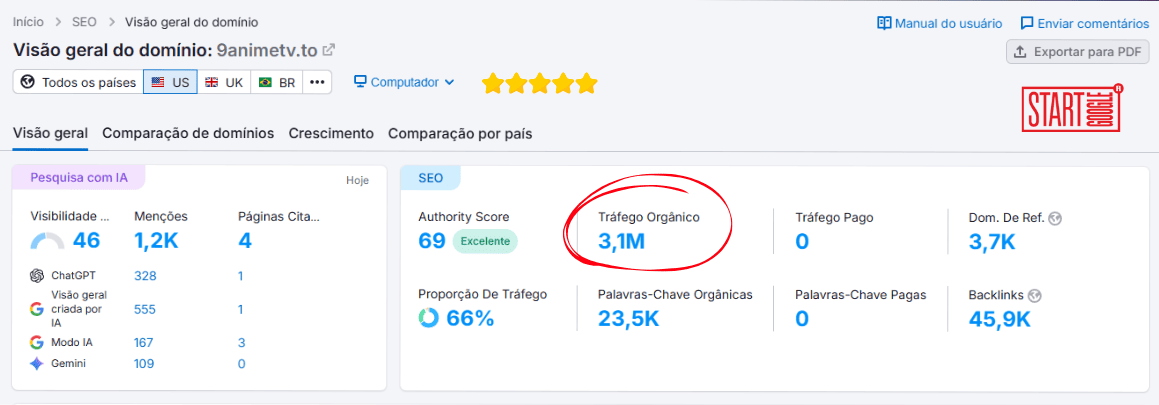Expand the Computador device dropdown

[x=404, y=83]
